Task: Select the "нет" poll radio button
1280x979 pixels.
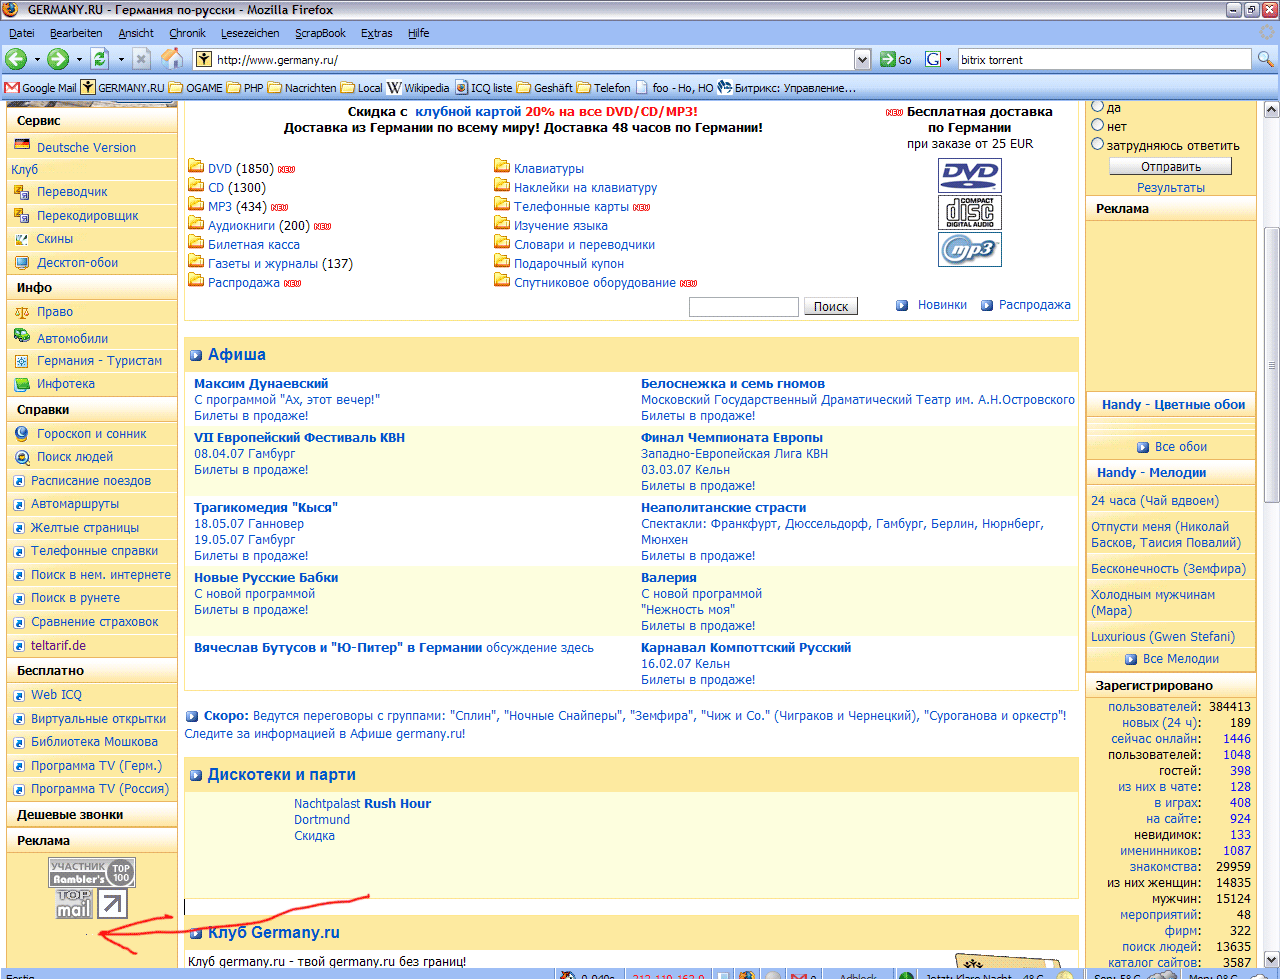Action: [x=1097, y=125]
